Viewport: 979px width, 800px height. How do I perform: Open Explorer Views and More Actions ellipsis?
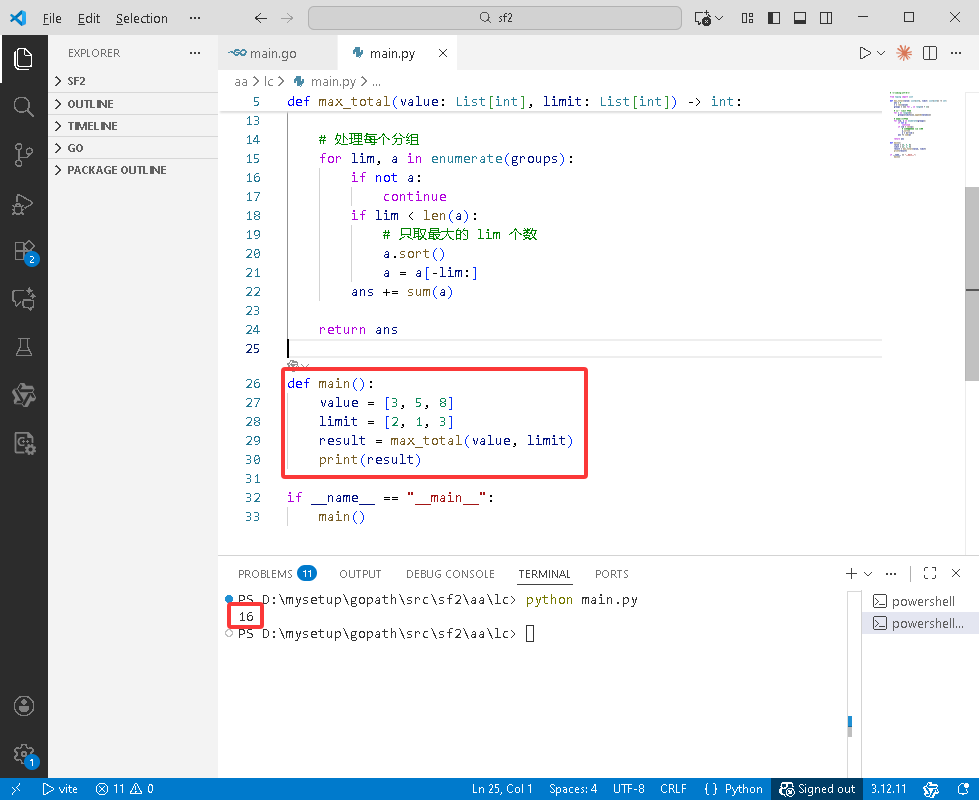(195, 53)
